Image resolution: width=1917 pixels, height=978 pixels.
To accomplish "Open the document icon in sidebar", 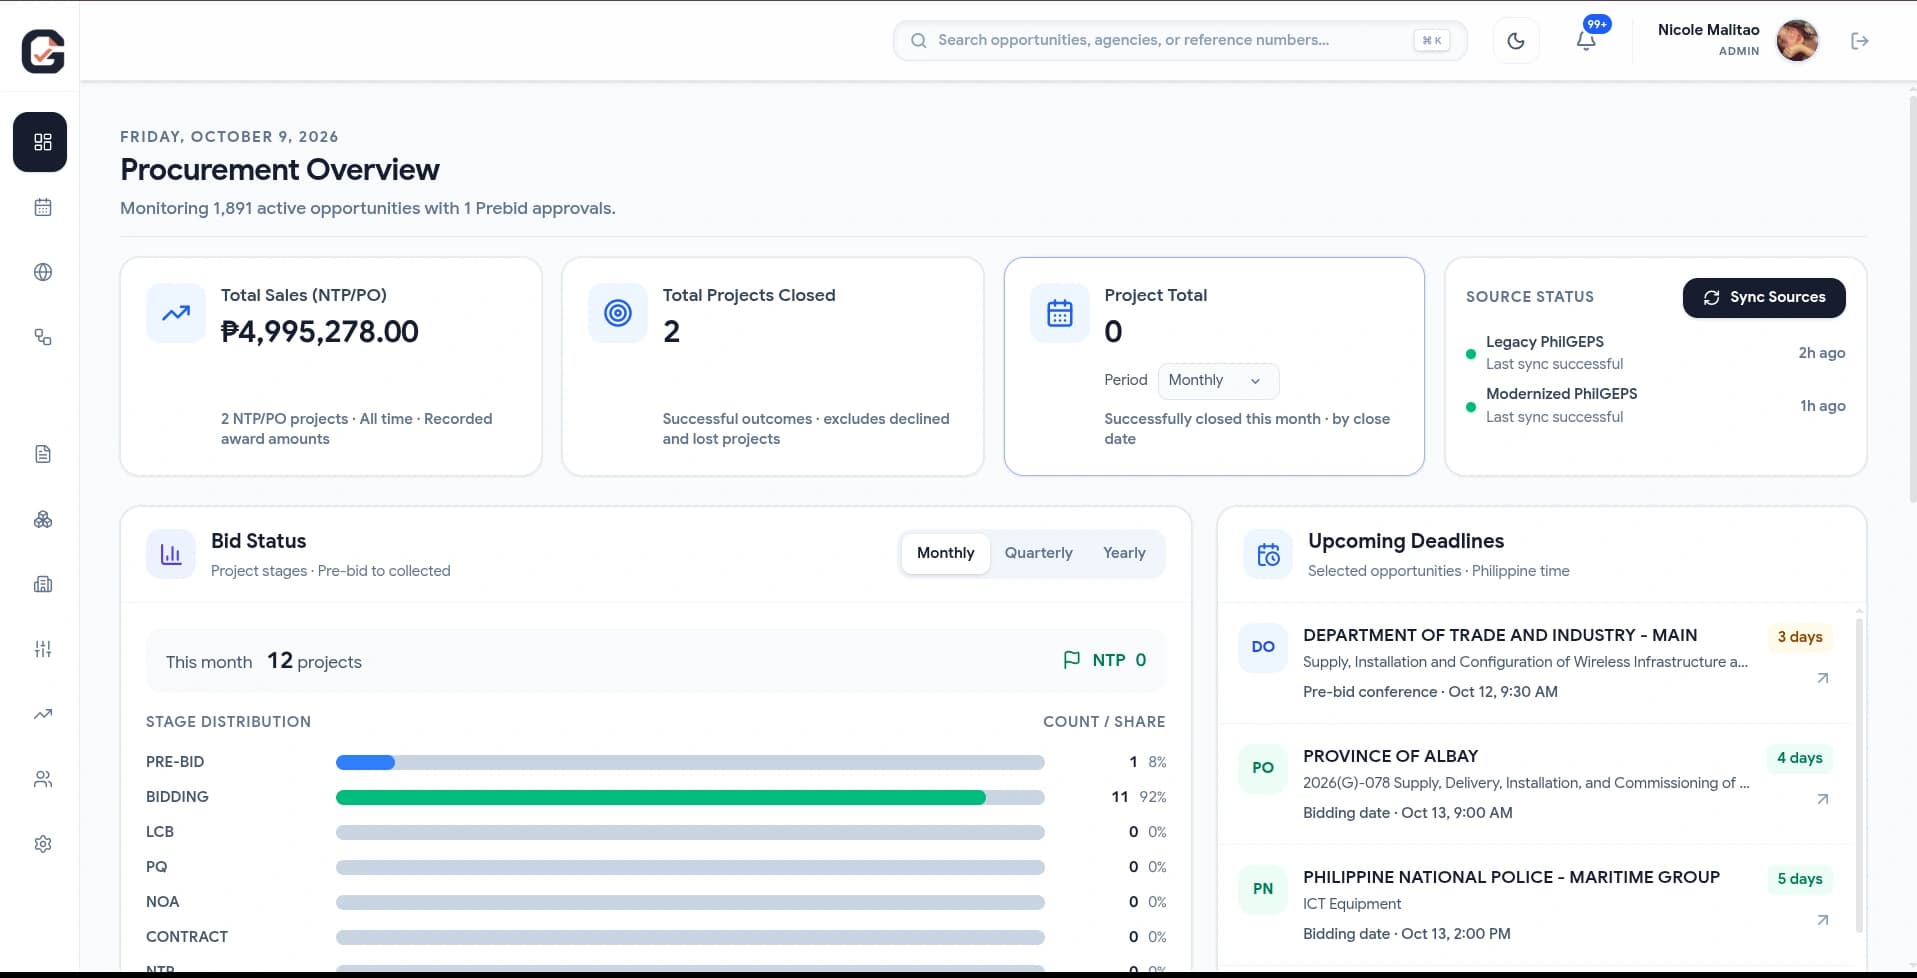I will [x=42, y=454].
